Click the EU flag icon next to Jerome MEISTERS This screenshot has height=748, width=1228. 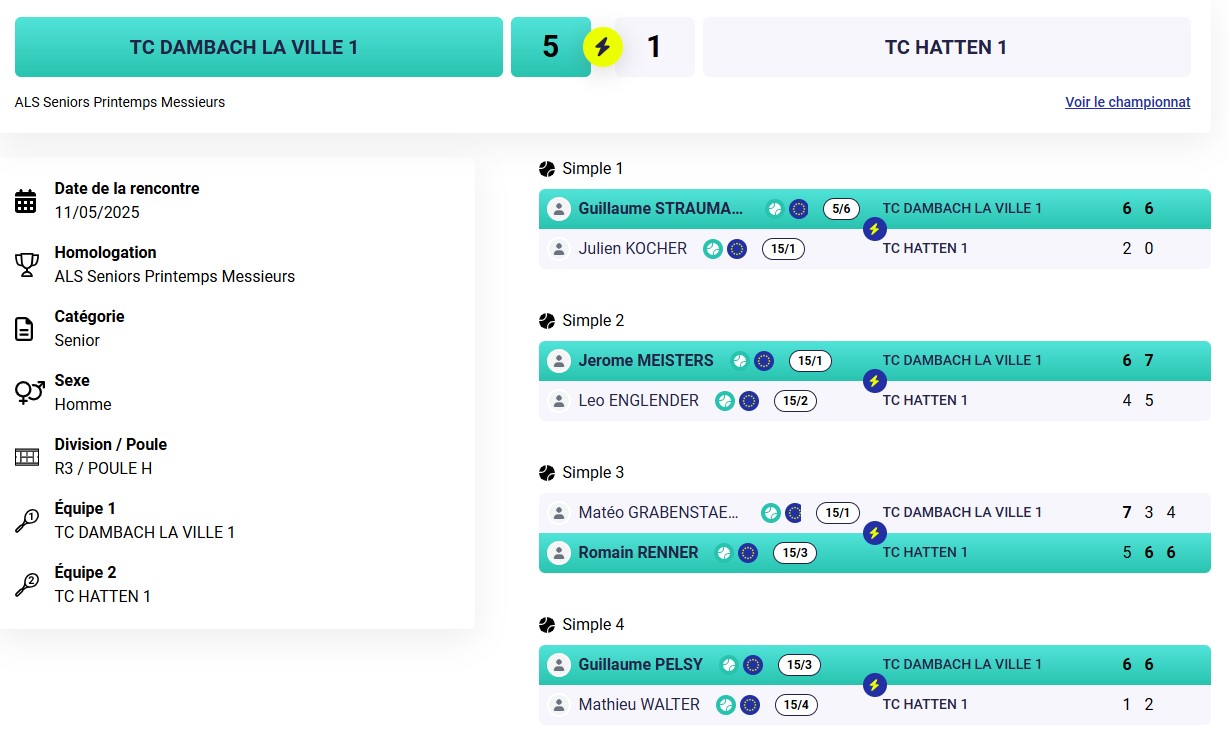pos(764,361)
